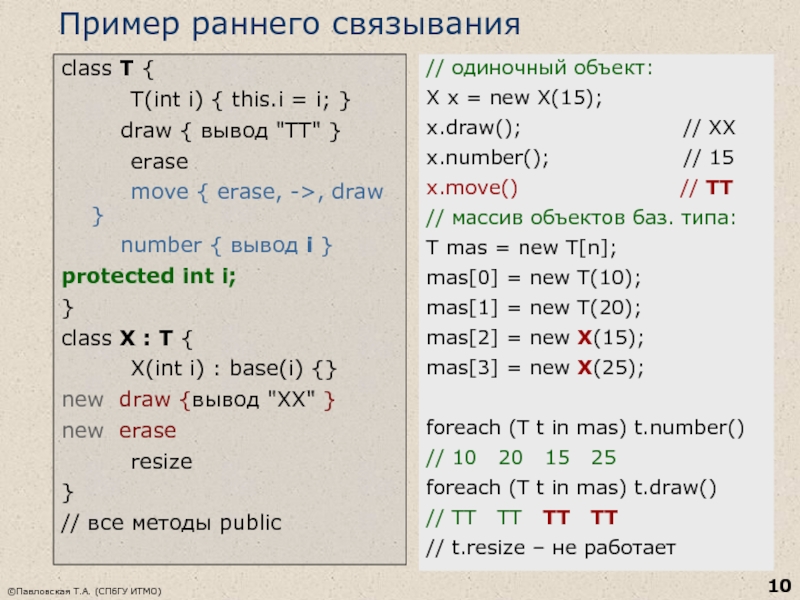The height and width of the screenshot is (600, 800).
Task: Select the blue "move { erase, ->, draw" line
Action: pos(257,192)
